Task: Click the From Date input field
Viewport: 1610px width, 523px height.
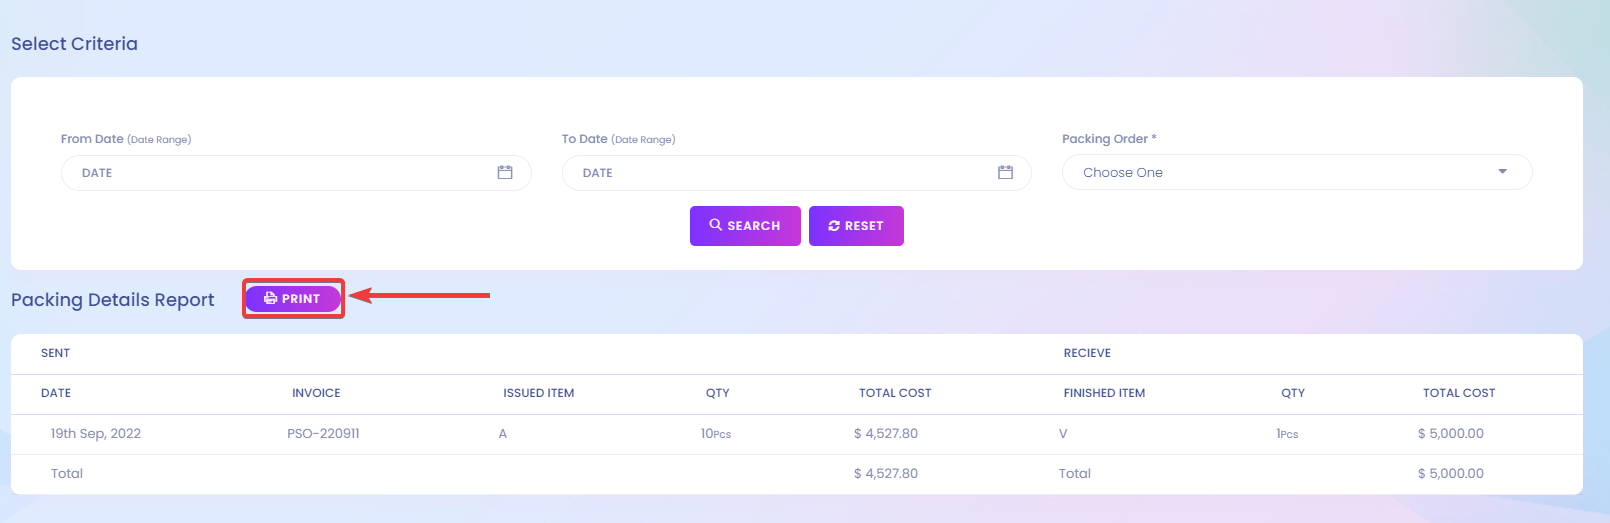Action: pyautogui.click(x=296, y=173)
